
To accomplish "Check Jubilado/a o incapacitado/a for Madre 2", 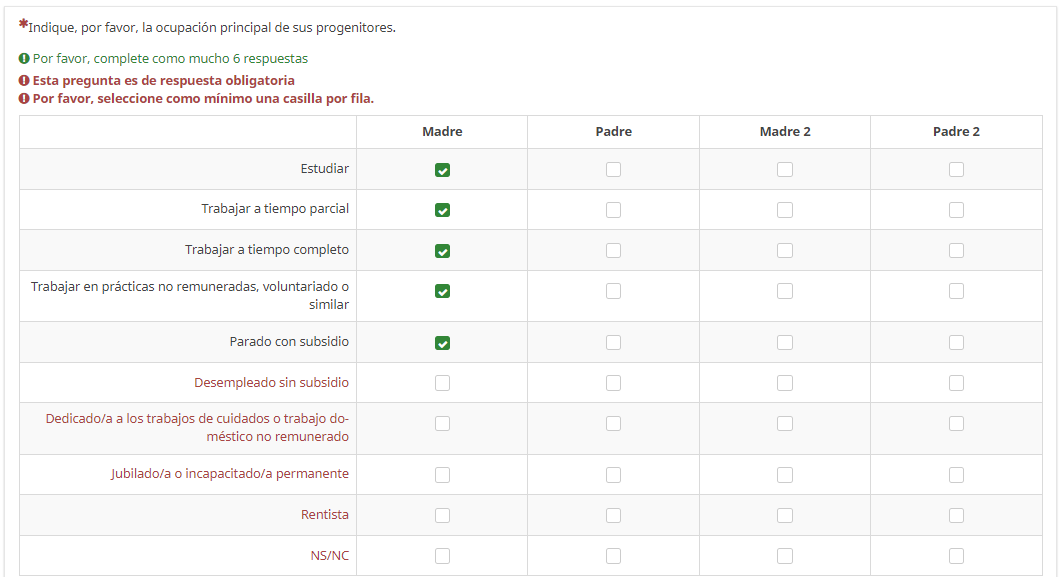I will click(x=785, y=475).
